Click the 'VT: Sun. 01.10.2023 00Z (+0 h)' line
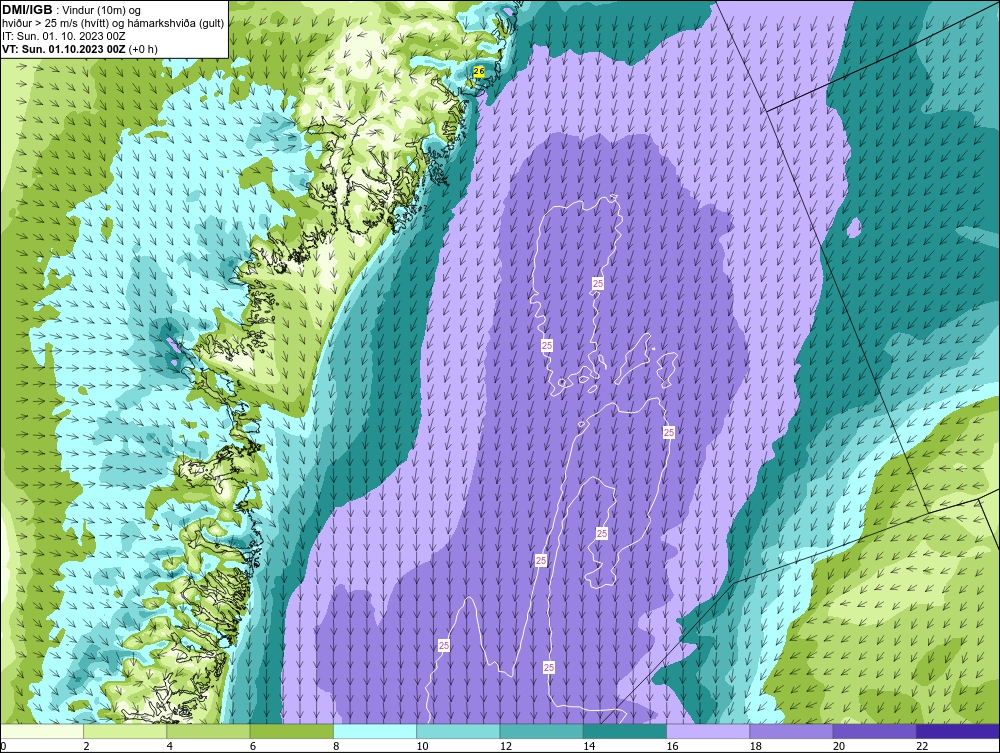This screenshot has width=1000, height=753. tap(80, 49)
